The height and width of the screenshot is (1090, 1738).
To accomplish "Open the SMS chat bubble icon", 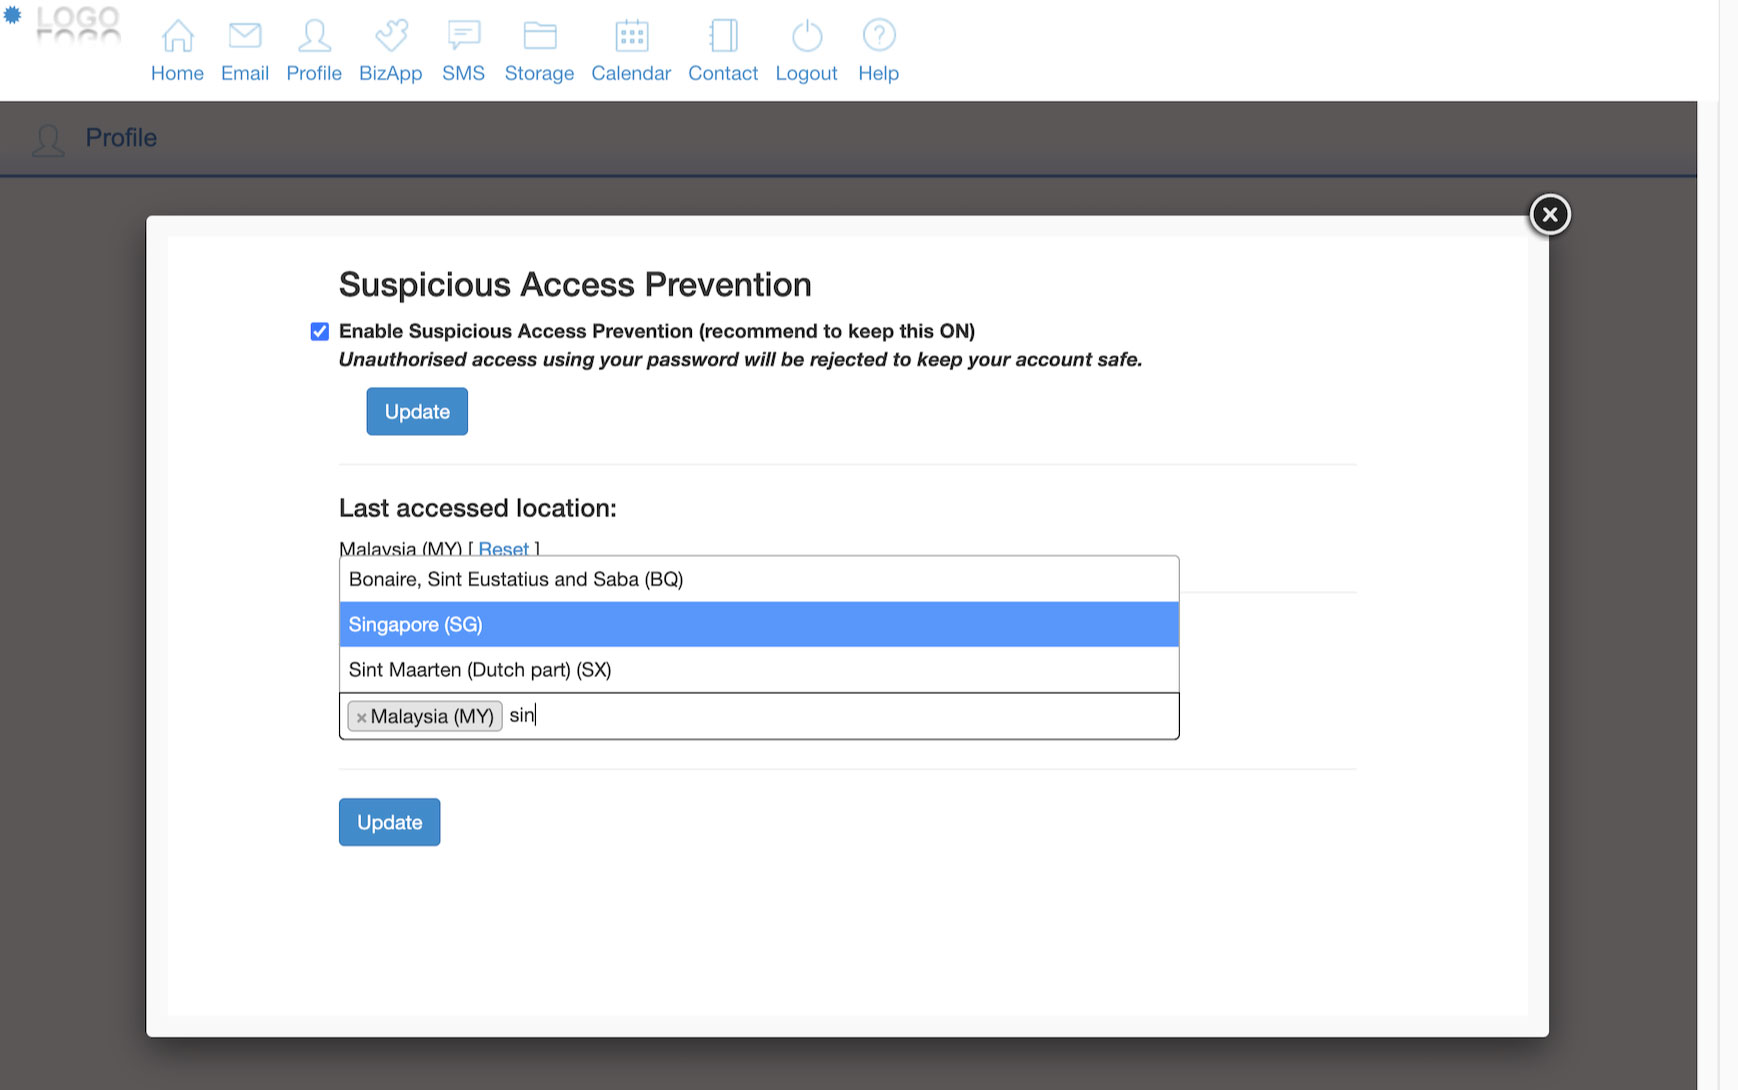I will click(x=464, y=36).
